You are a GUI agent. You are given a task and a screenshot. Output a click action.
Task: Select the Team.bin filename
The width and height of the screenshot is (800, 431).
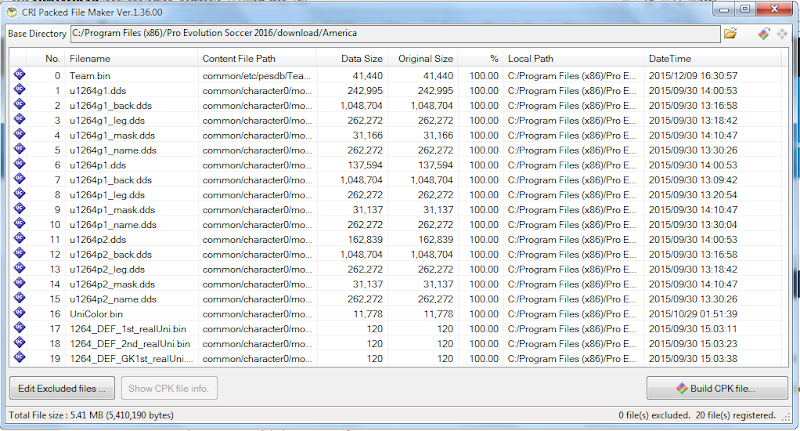tap(90, 75)
